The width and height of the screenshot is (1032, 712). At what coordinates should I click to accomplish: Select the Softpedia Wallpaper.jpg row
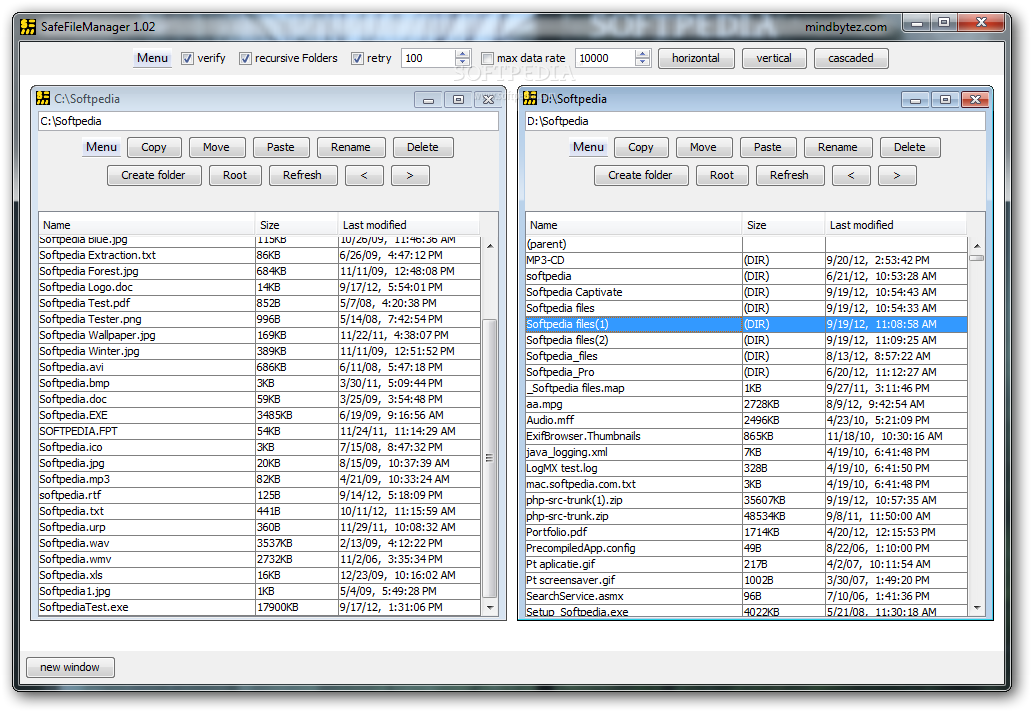click(x=259, y=335)
